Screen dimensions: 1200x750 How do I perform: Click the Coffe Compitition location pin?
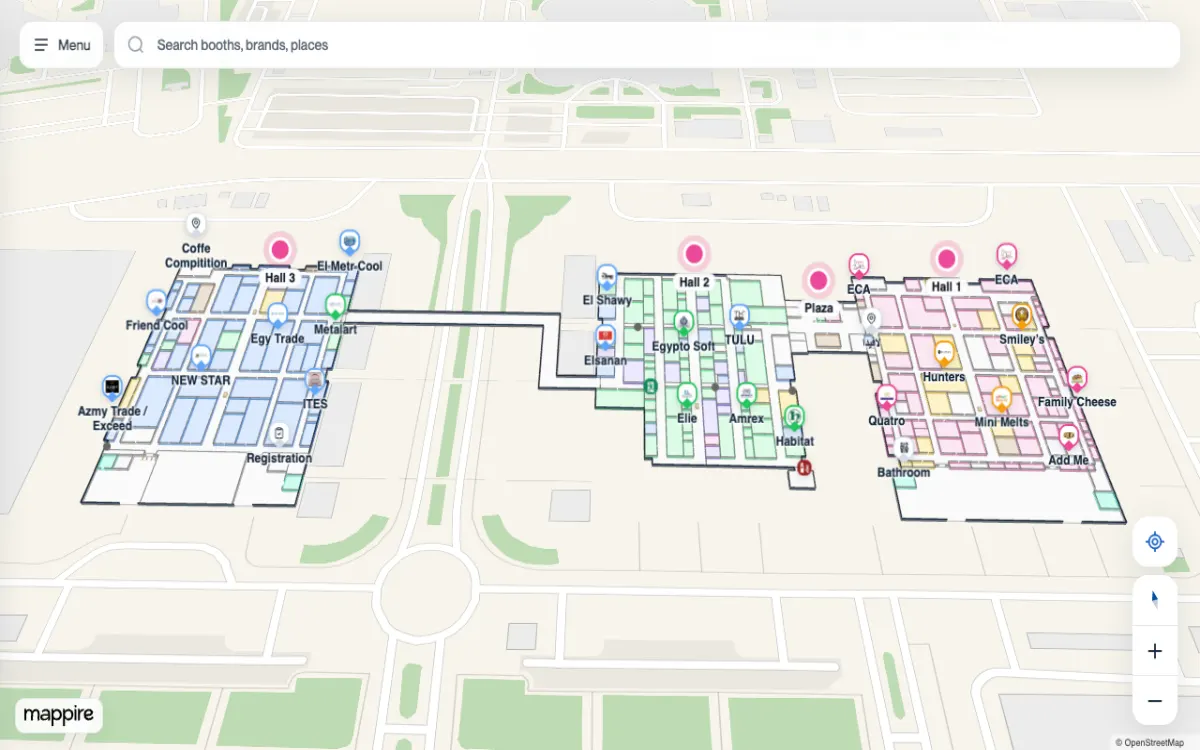click(x=196, y=224)
